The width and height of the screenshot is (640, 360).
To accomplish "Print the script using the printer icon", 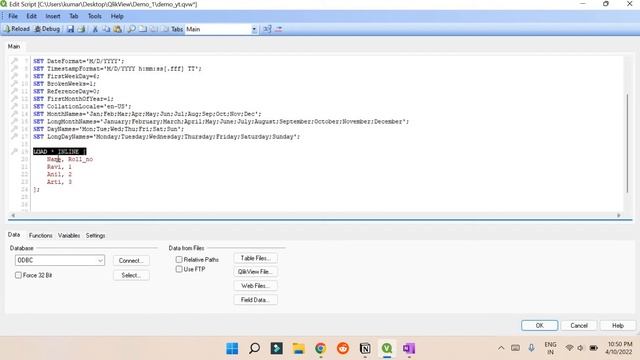I will coord(81,29).
